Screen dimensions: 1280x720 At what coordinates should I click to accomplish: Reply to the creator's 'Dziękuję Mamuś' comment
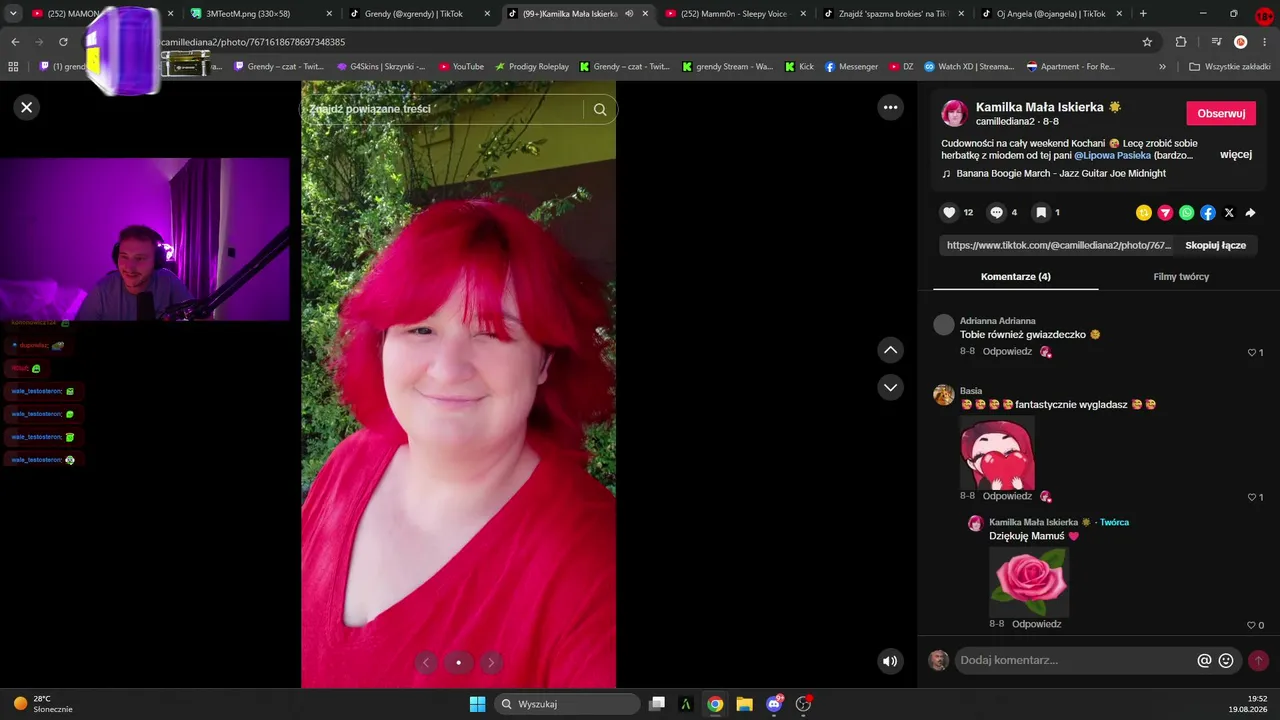coord(1036,624)
